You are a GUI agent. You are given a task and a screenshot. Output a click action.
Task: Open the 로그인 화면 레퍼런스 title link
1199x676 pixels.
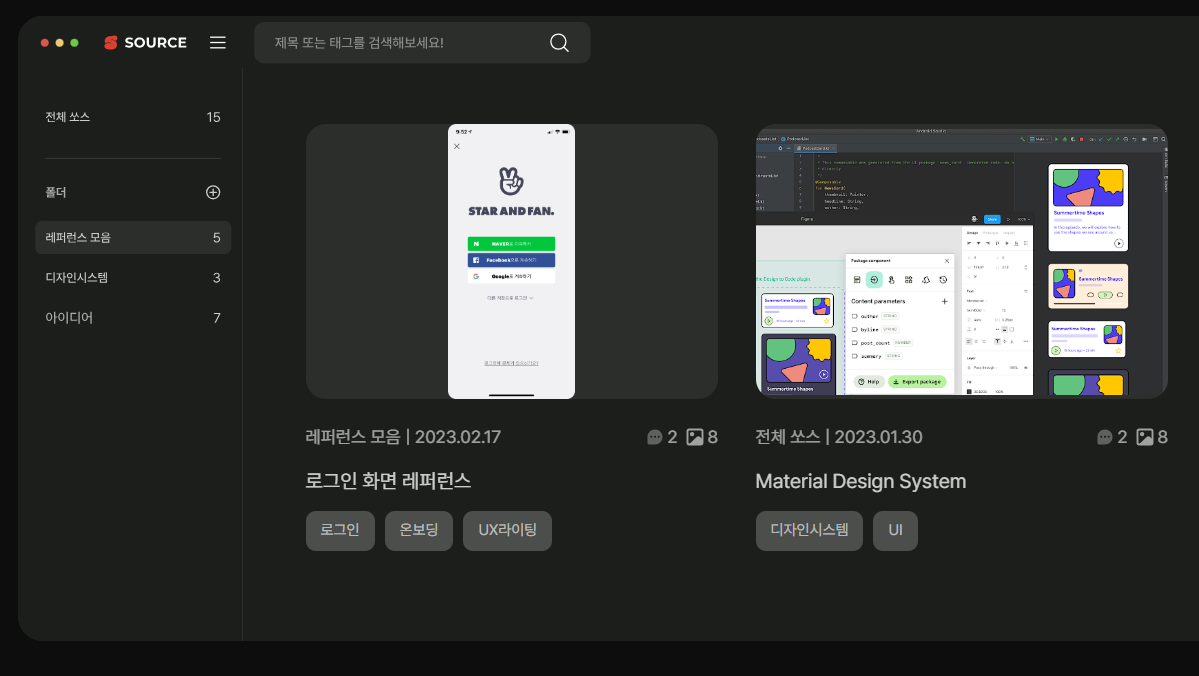(388, 481)
